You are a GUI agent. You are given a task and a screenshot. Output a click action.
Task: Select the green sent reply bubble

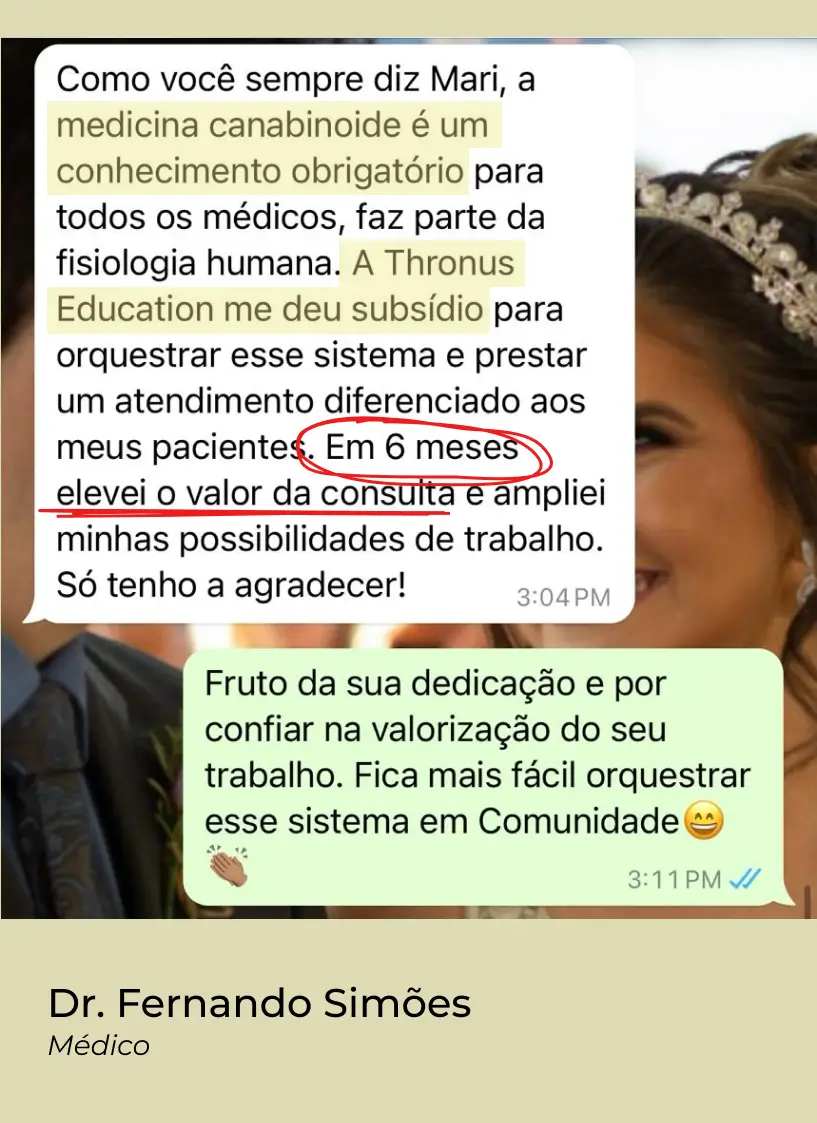488,776
